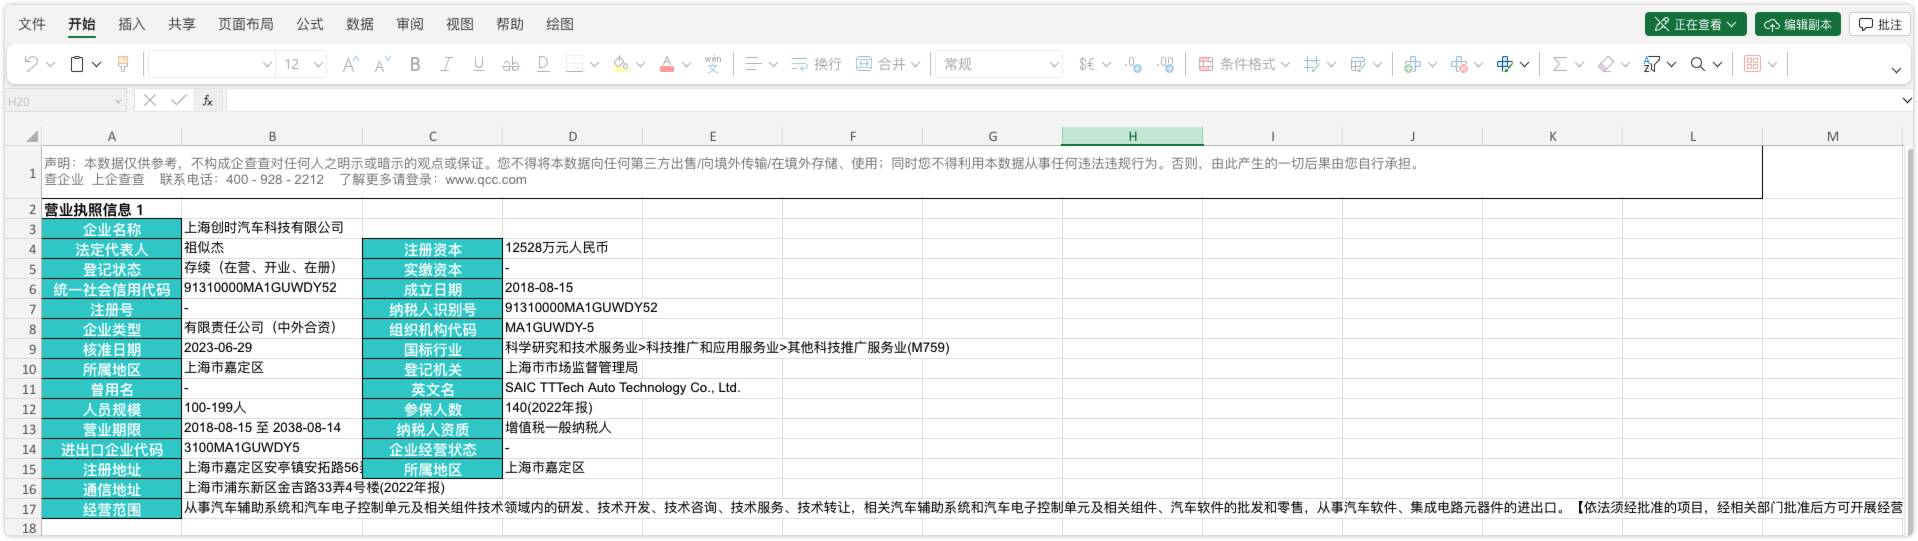
Task: Open the font color dropdown arrow
Action: pyautogui.click(x=686, y=64)
